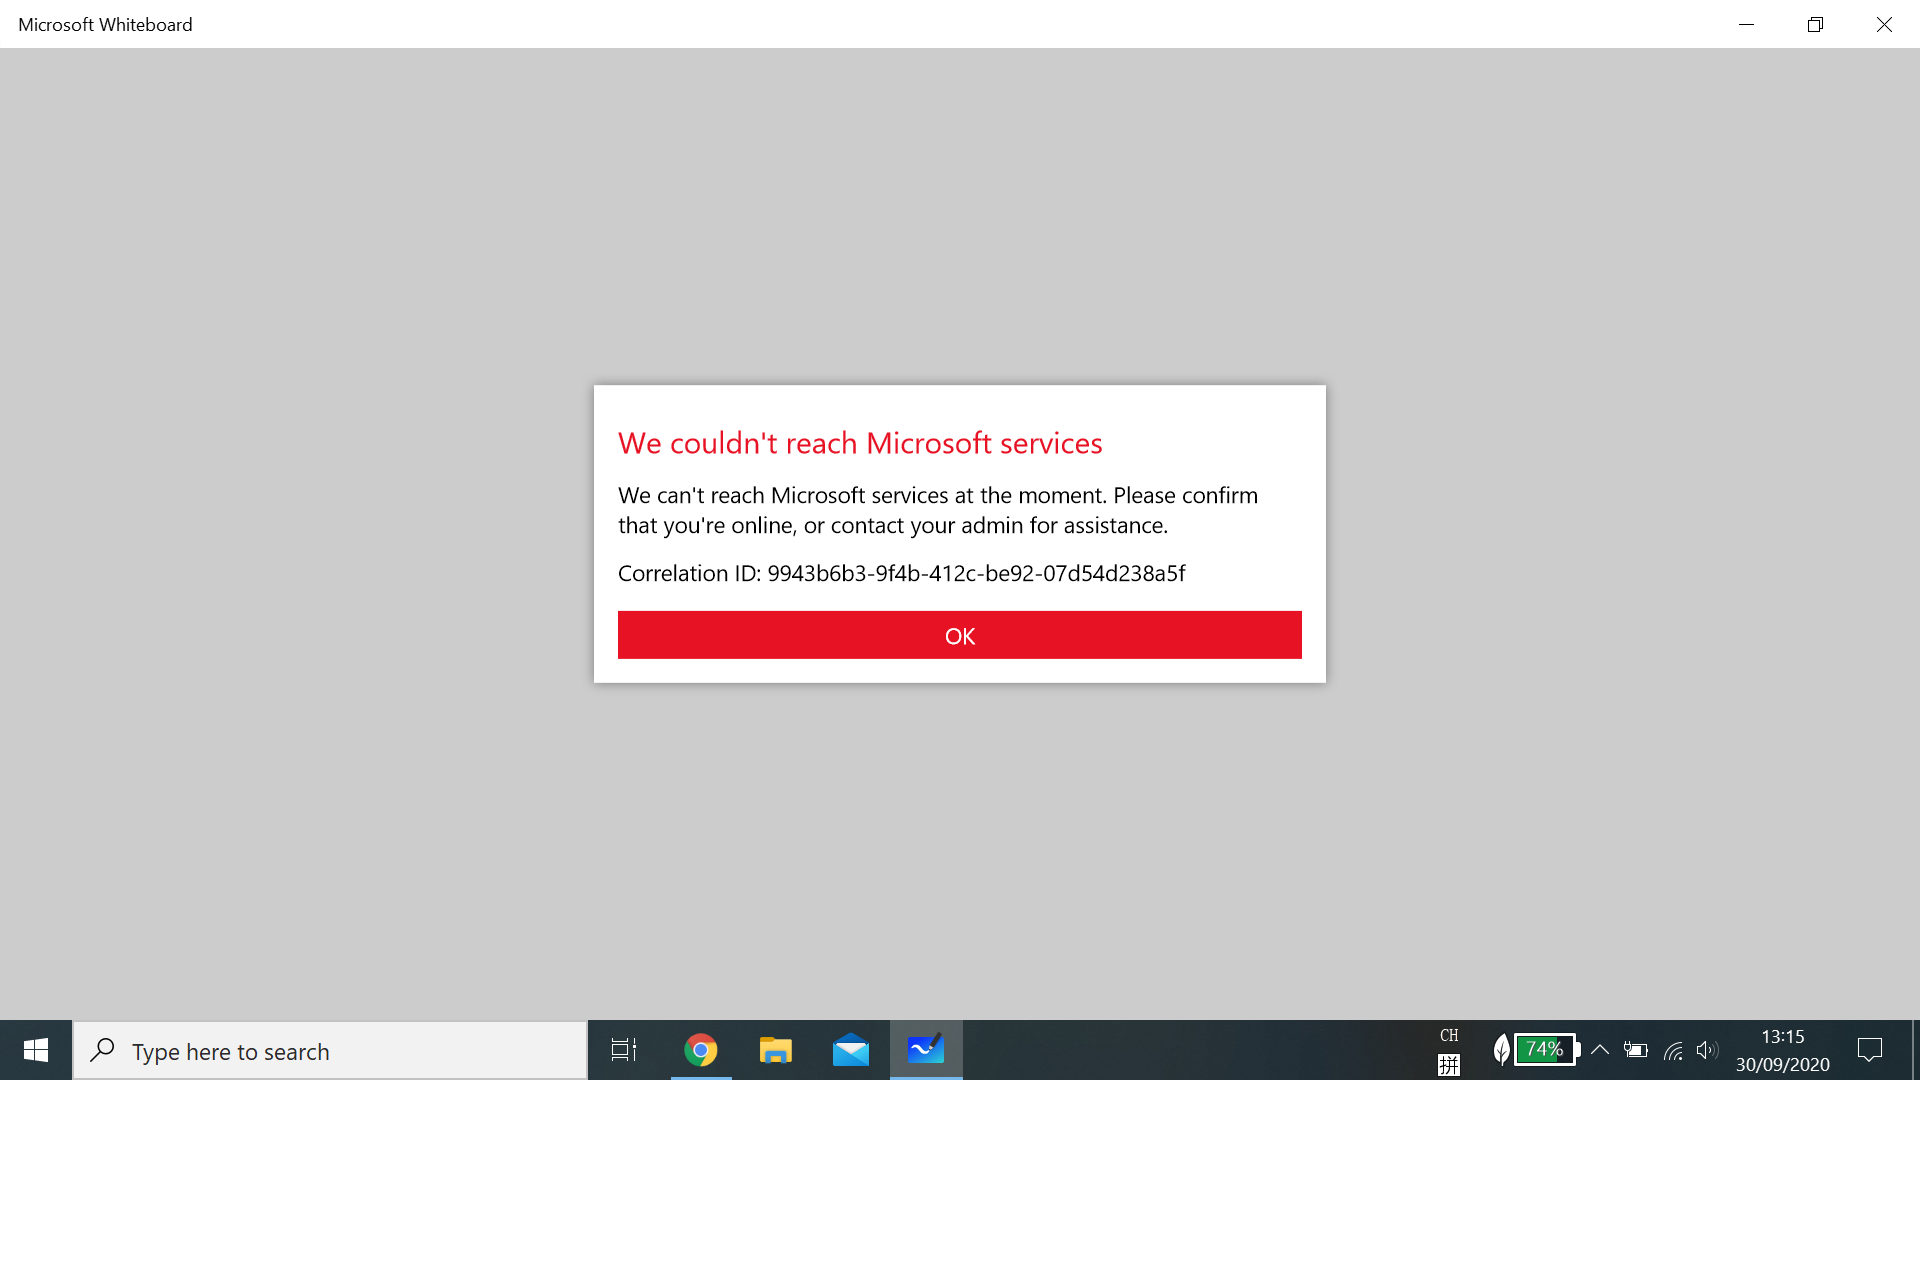Restore down the Whiteboard window
Viewport: 1920px width, 1288px height.
click(x=1815, y=24)
